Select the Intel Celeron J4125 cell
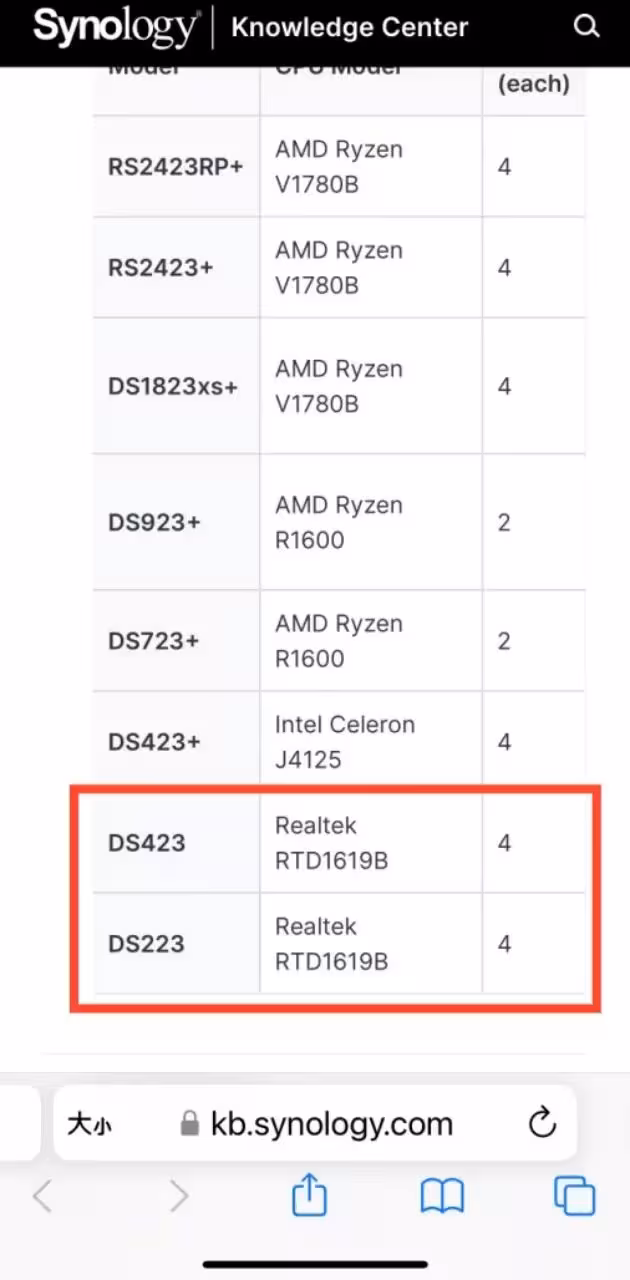This screenshot has width=630, height=1280. click(371, 742)
